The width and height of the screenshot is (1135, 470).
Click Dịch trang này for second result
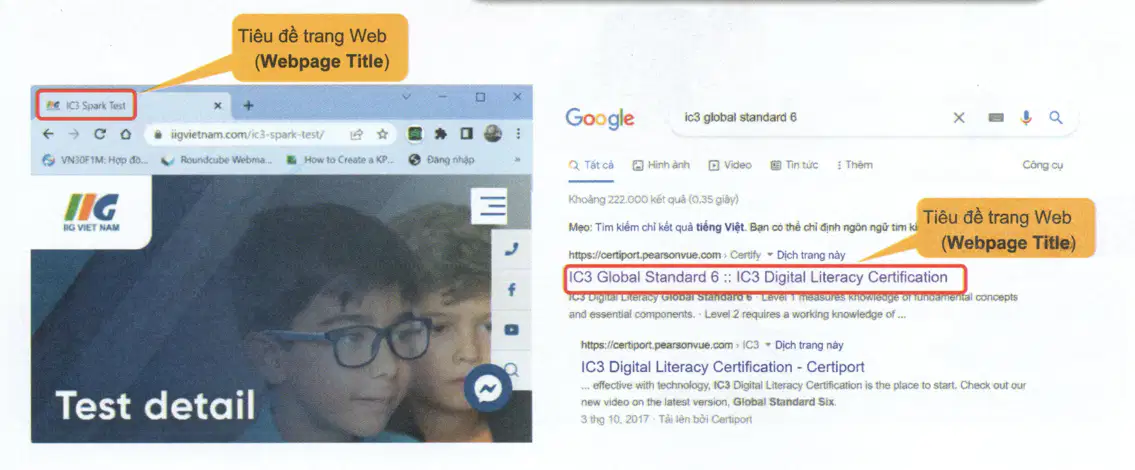pyautogui.click(x=809, y=345)
